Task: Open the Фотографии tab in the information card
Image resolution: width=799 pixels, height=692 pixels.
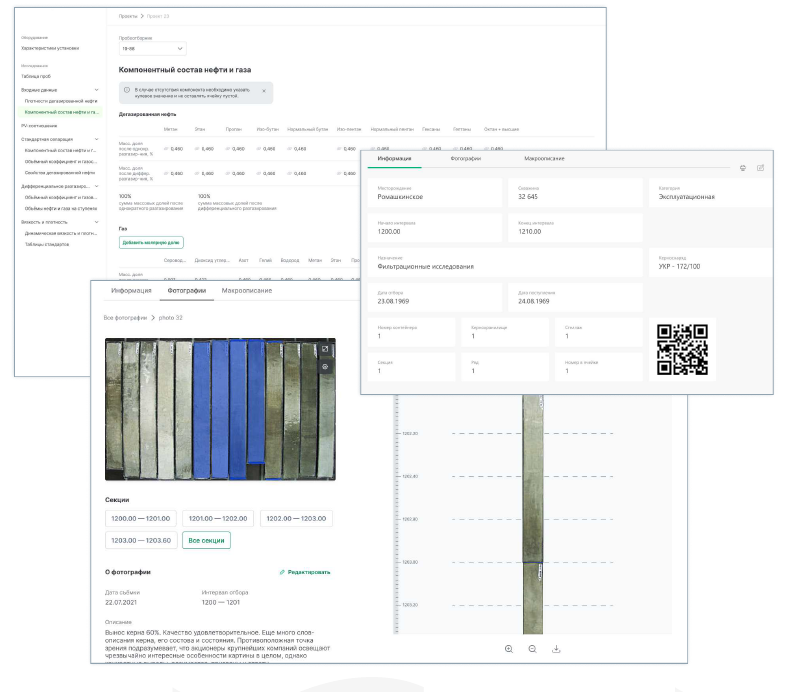Action: (469, 159)
